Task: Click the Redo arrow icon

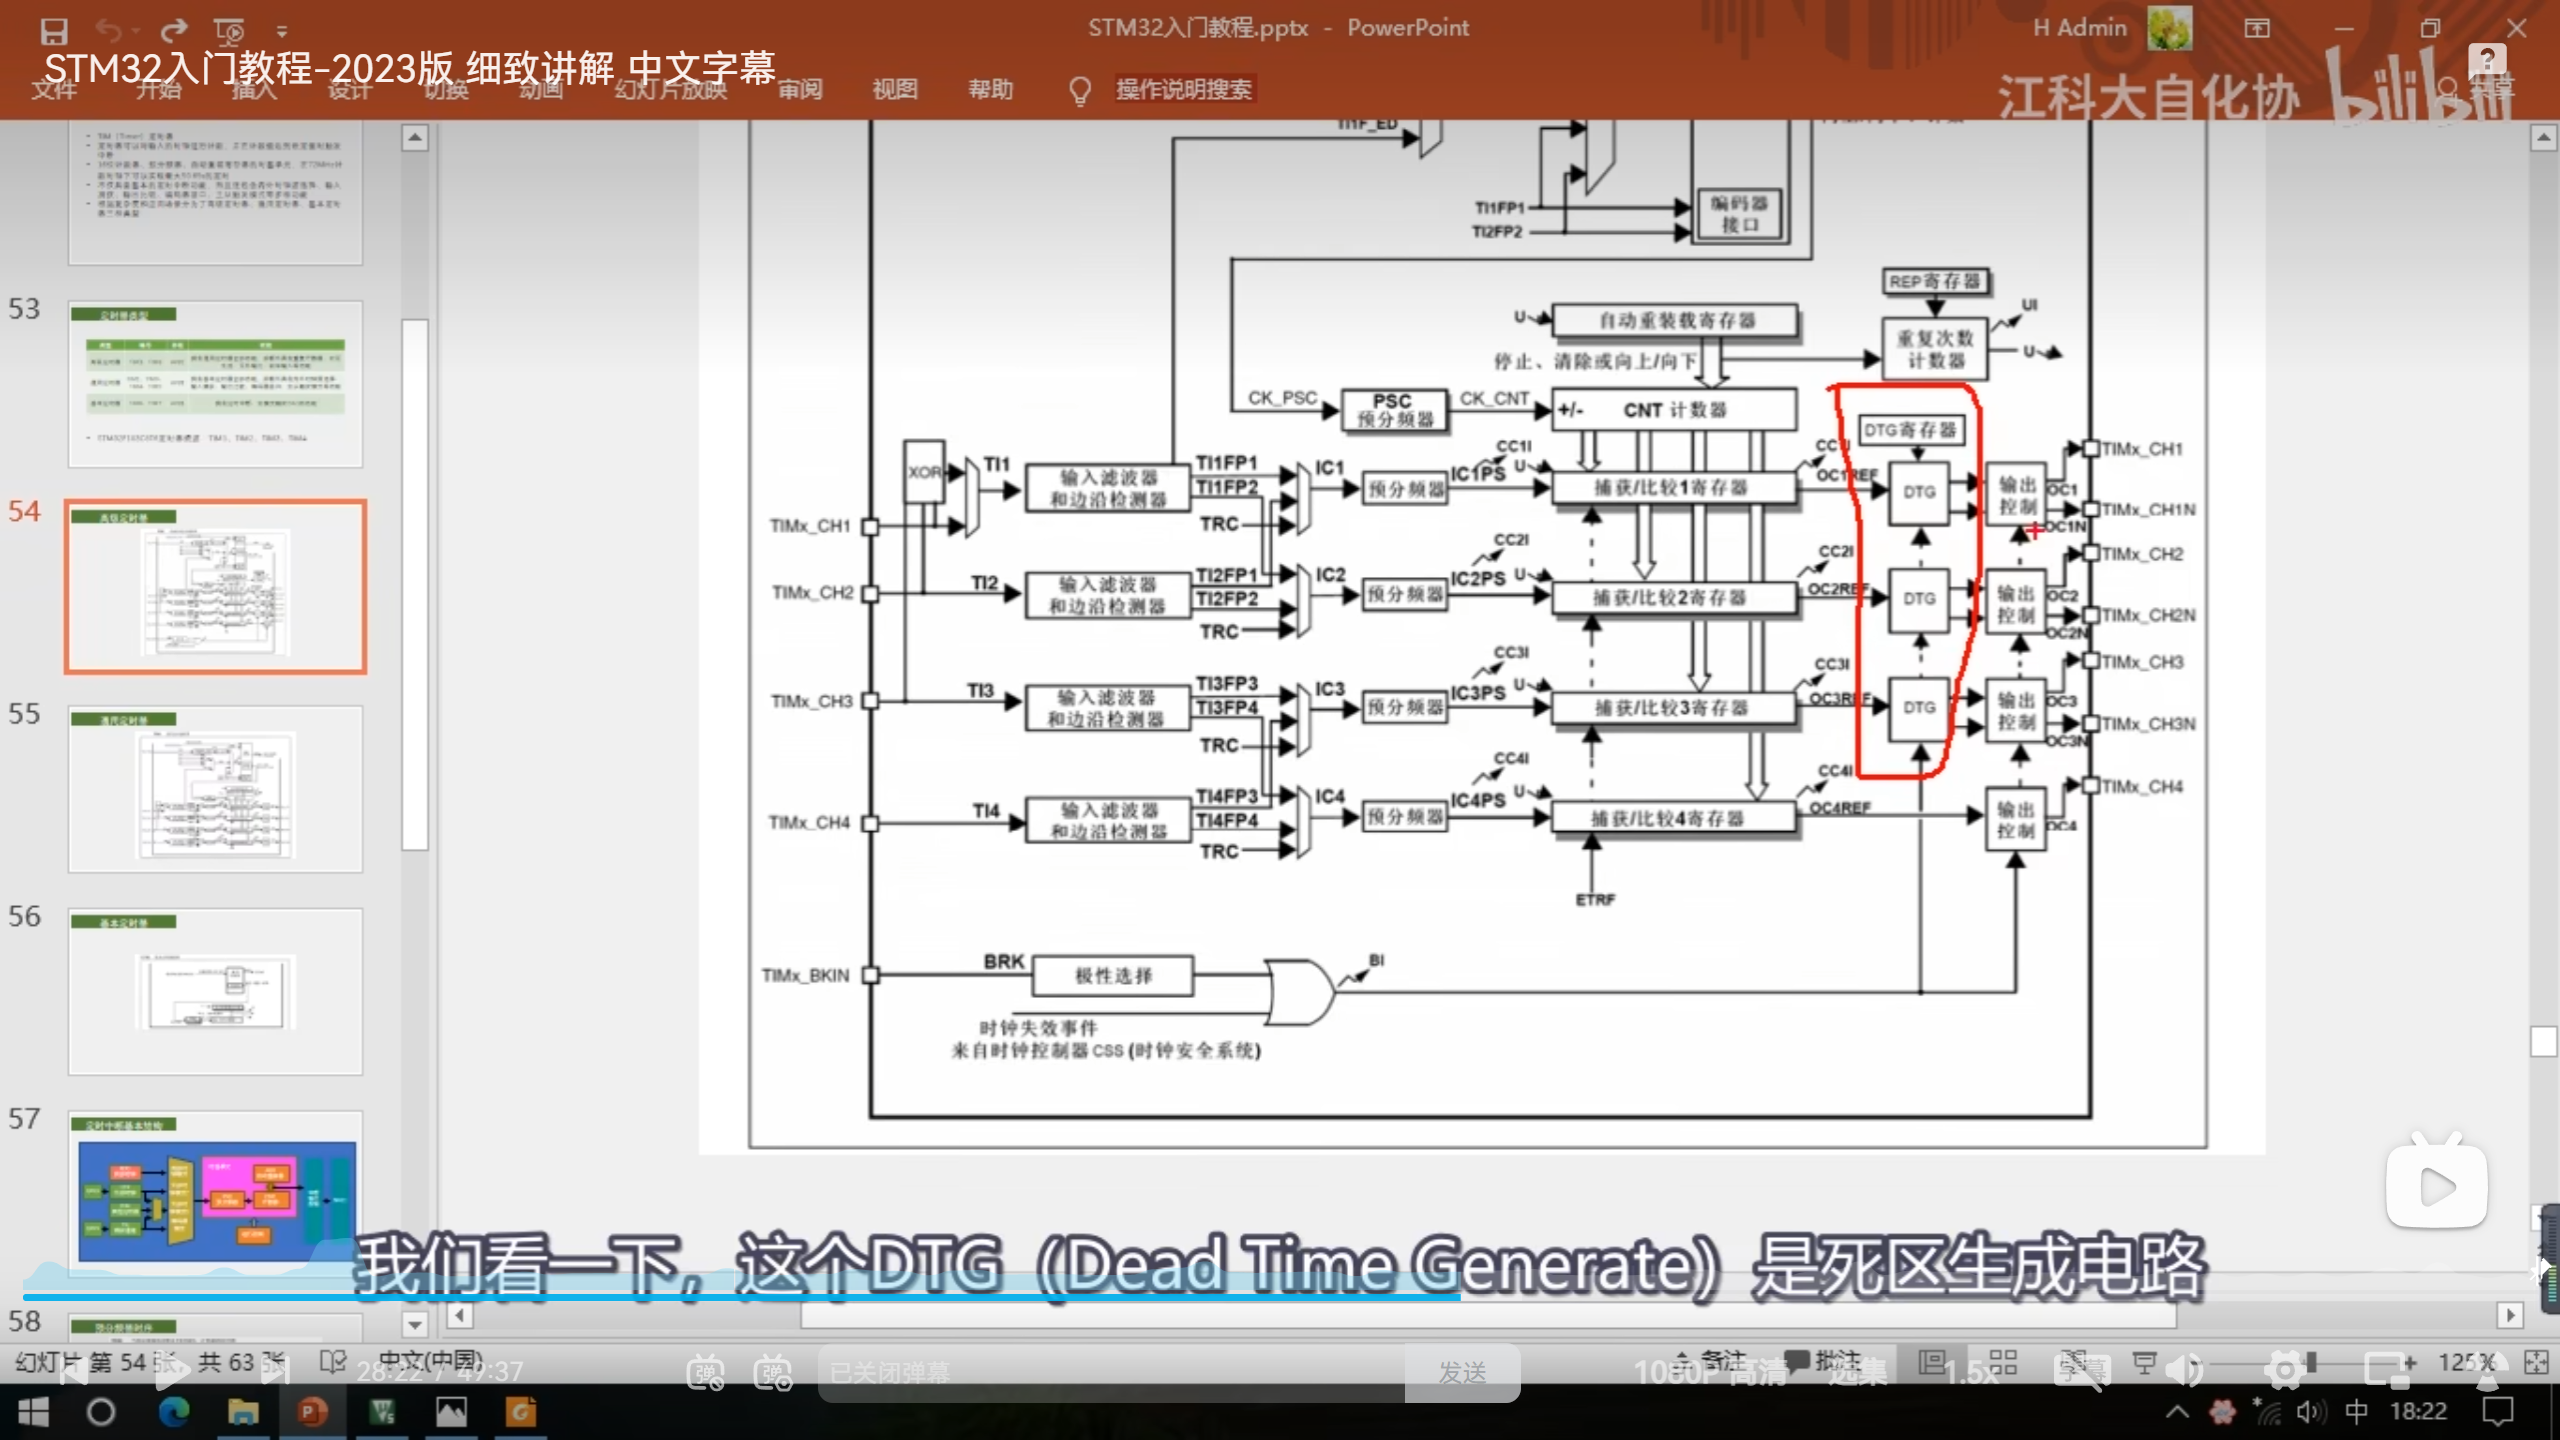Action: coord(174,31)
